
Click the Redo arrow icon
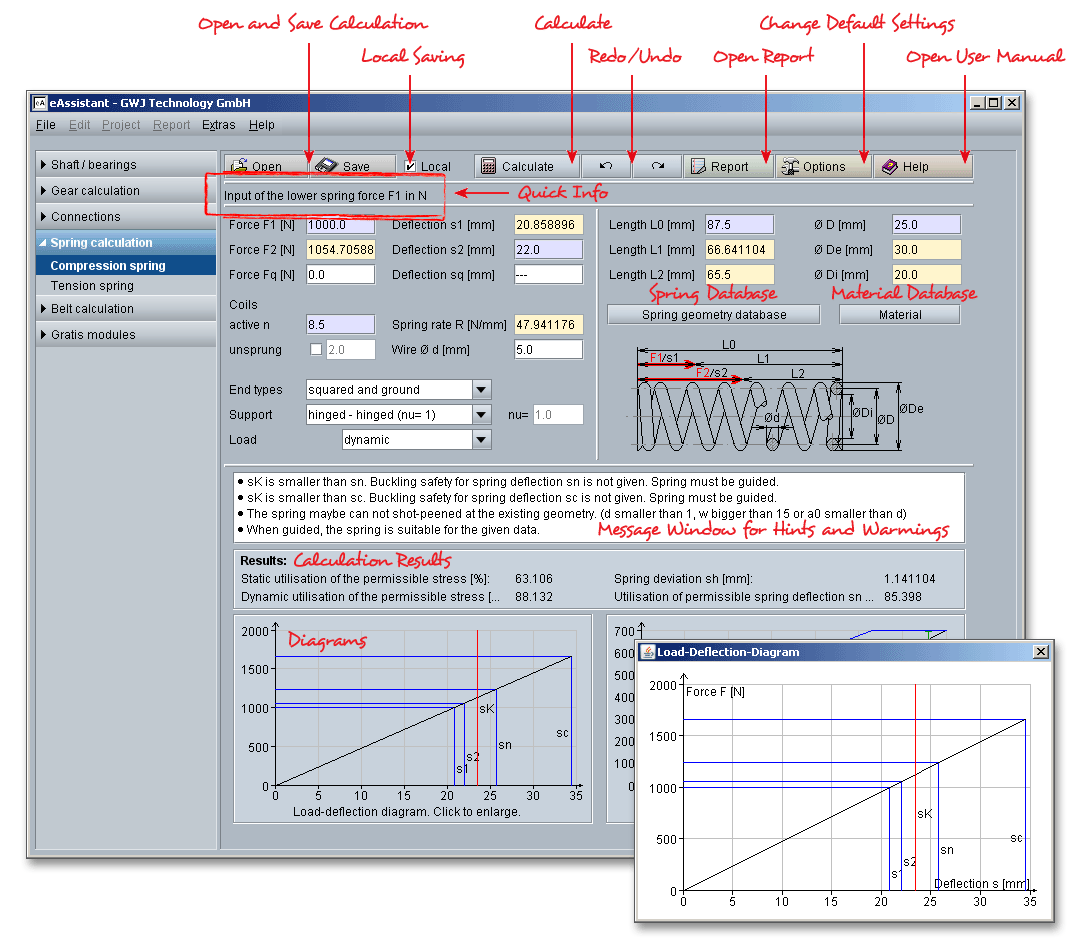pyautogui.click(x=657, y=166)
